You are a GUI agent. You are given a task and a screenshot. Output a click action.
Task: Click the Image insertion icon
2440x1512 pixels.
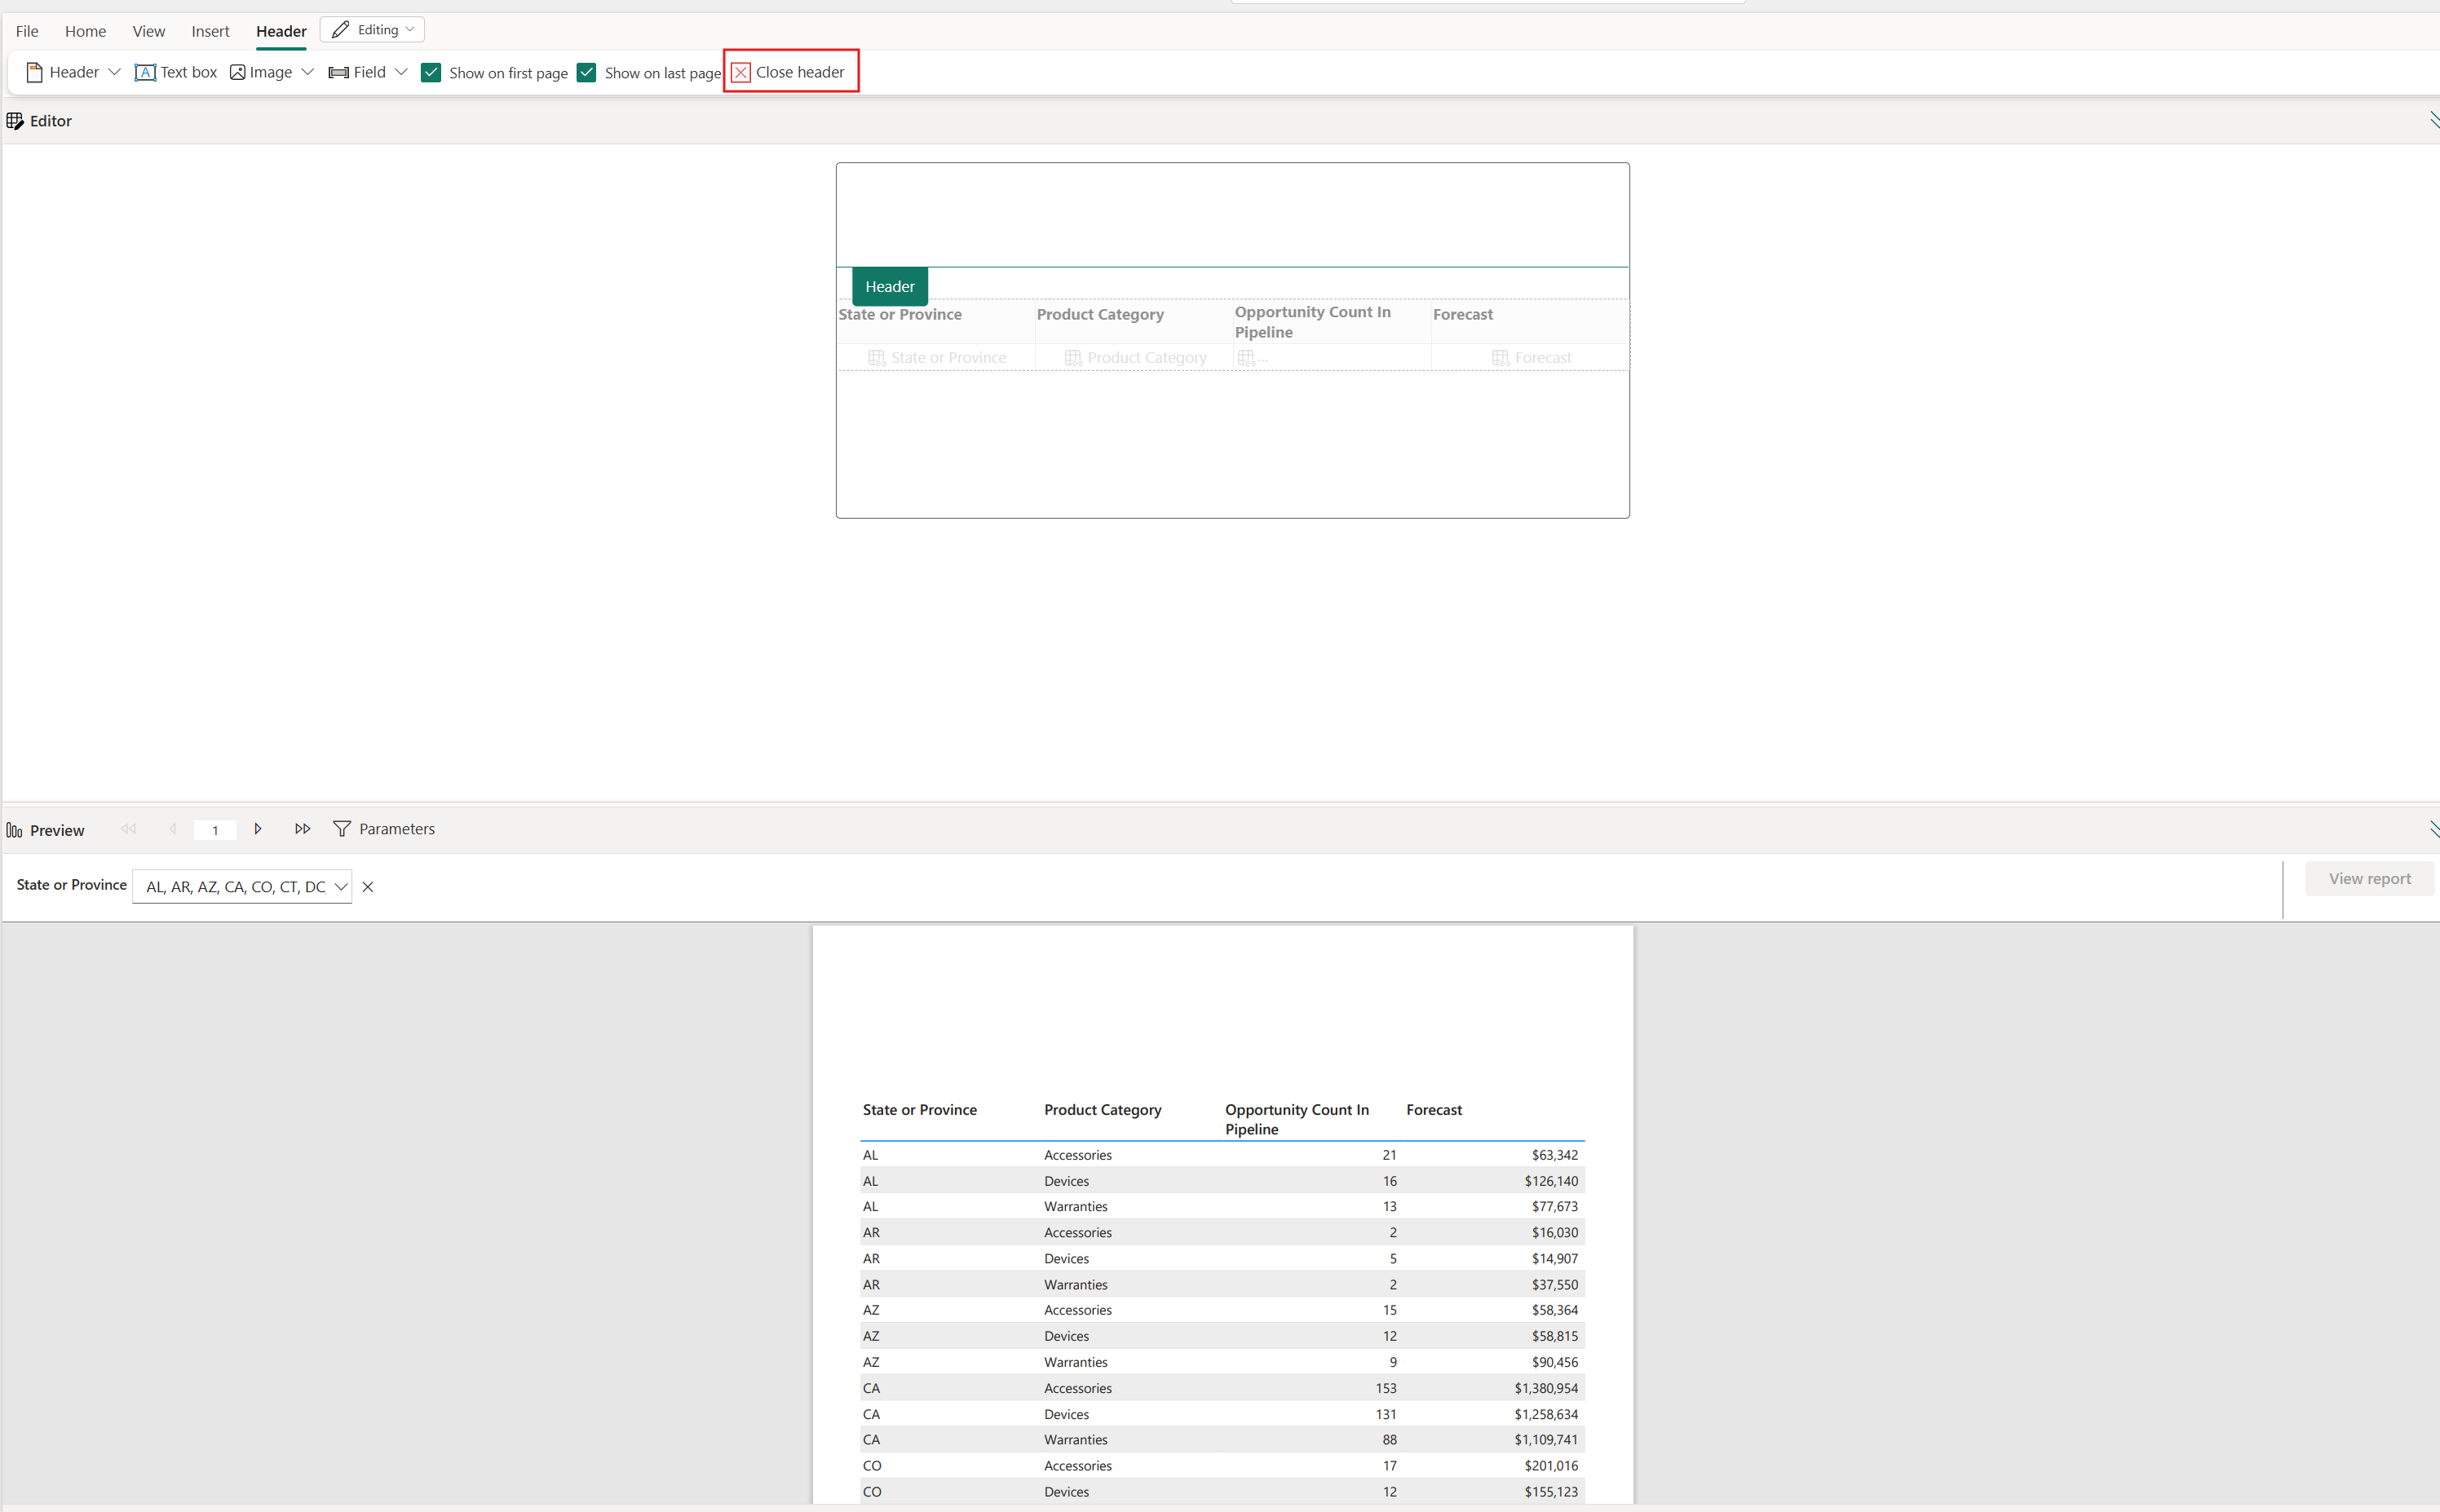[x=237, y=72]
